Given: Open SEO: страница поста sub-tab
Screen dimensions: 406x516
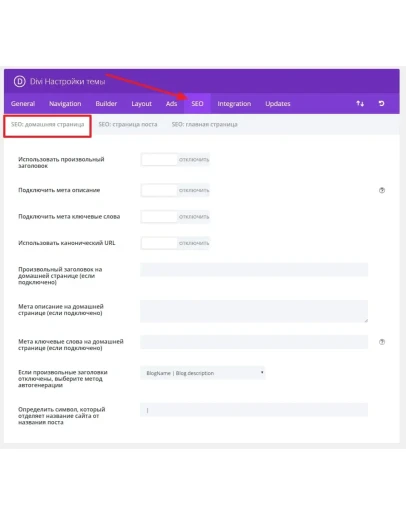Looking at the screenshot, I should coord(128,125).
